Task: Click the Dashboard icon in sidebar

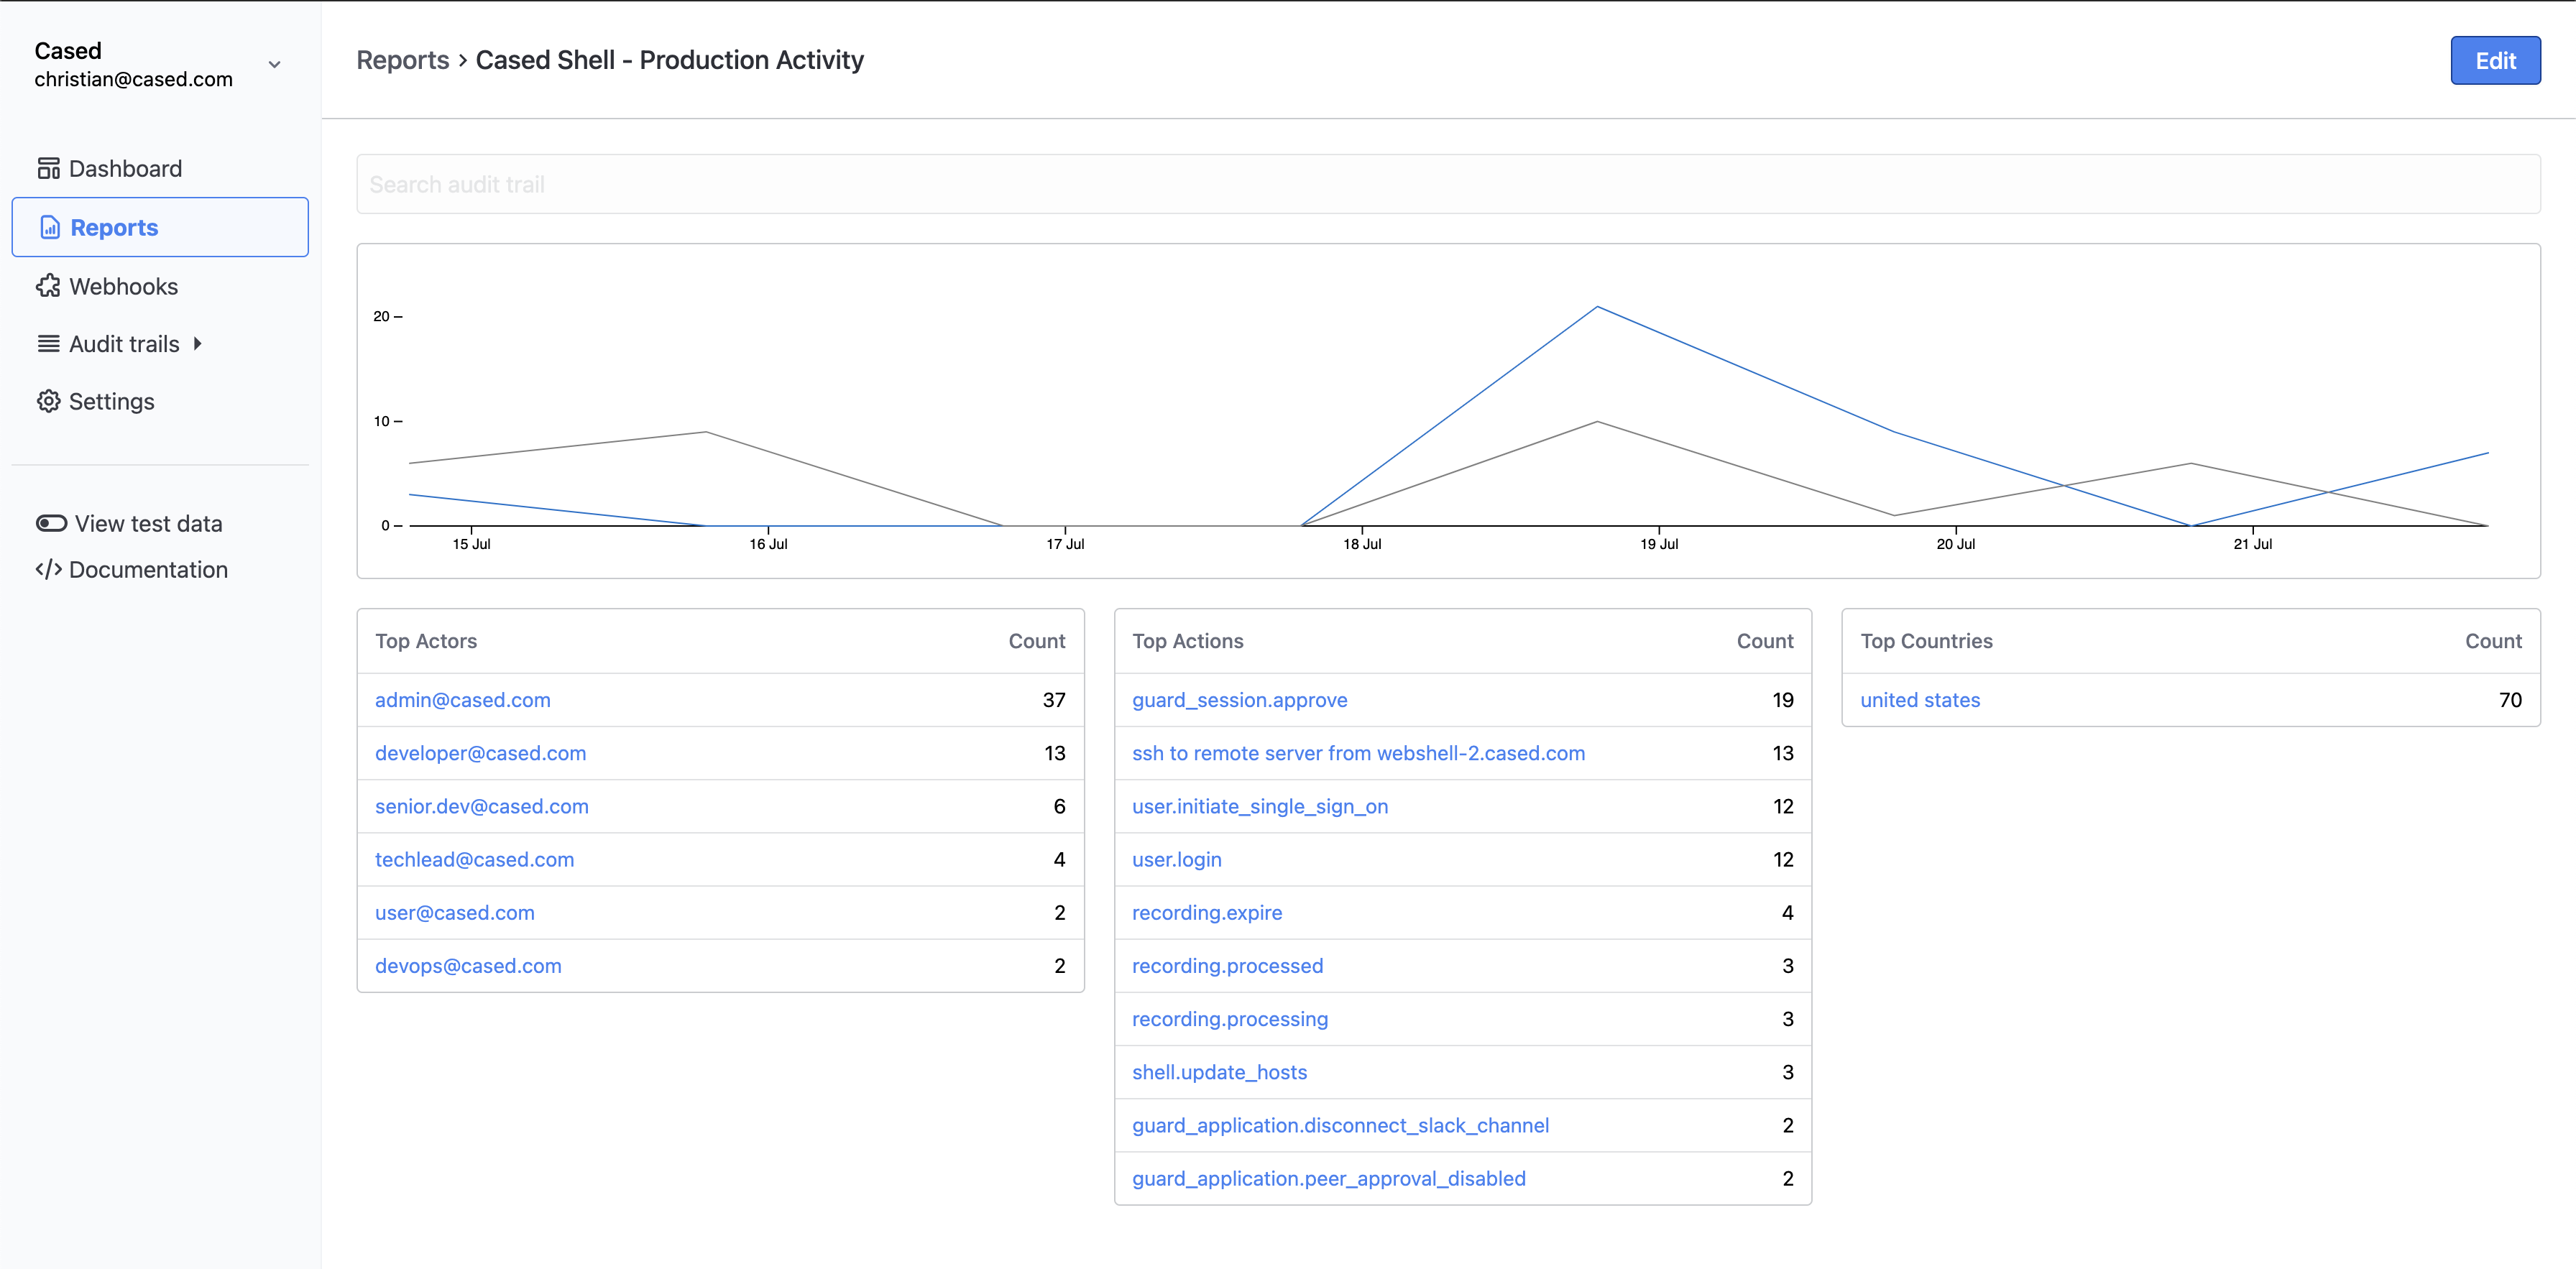Action: pyautogui.click(x=48, y=168)
